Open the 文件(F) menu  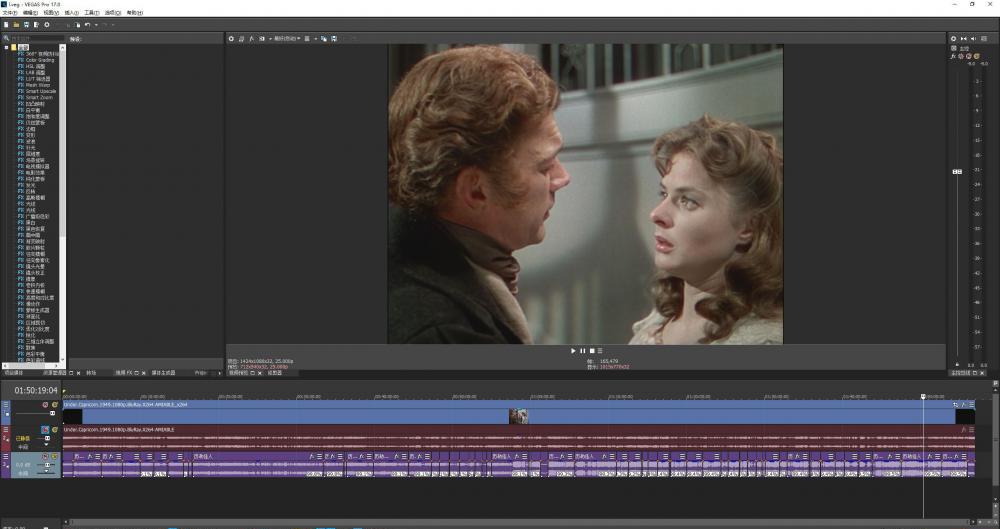click(x=10, y=13)
